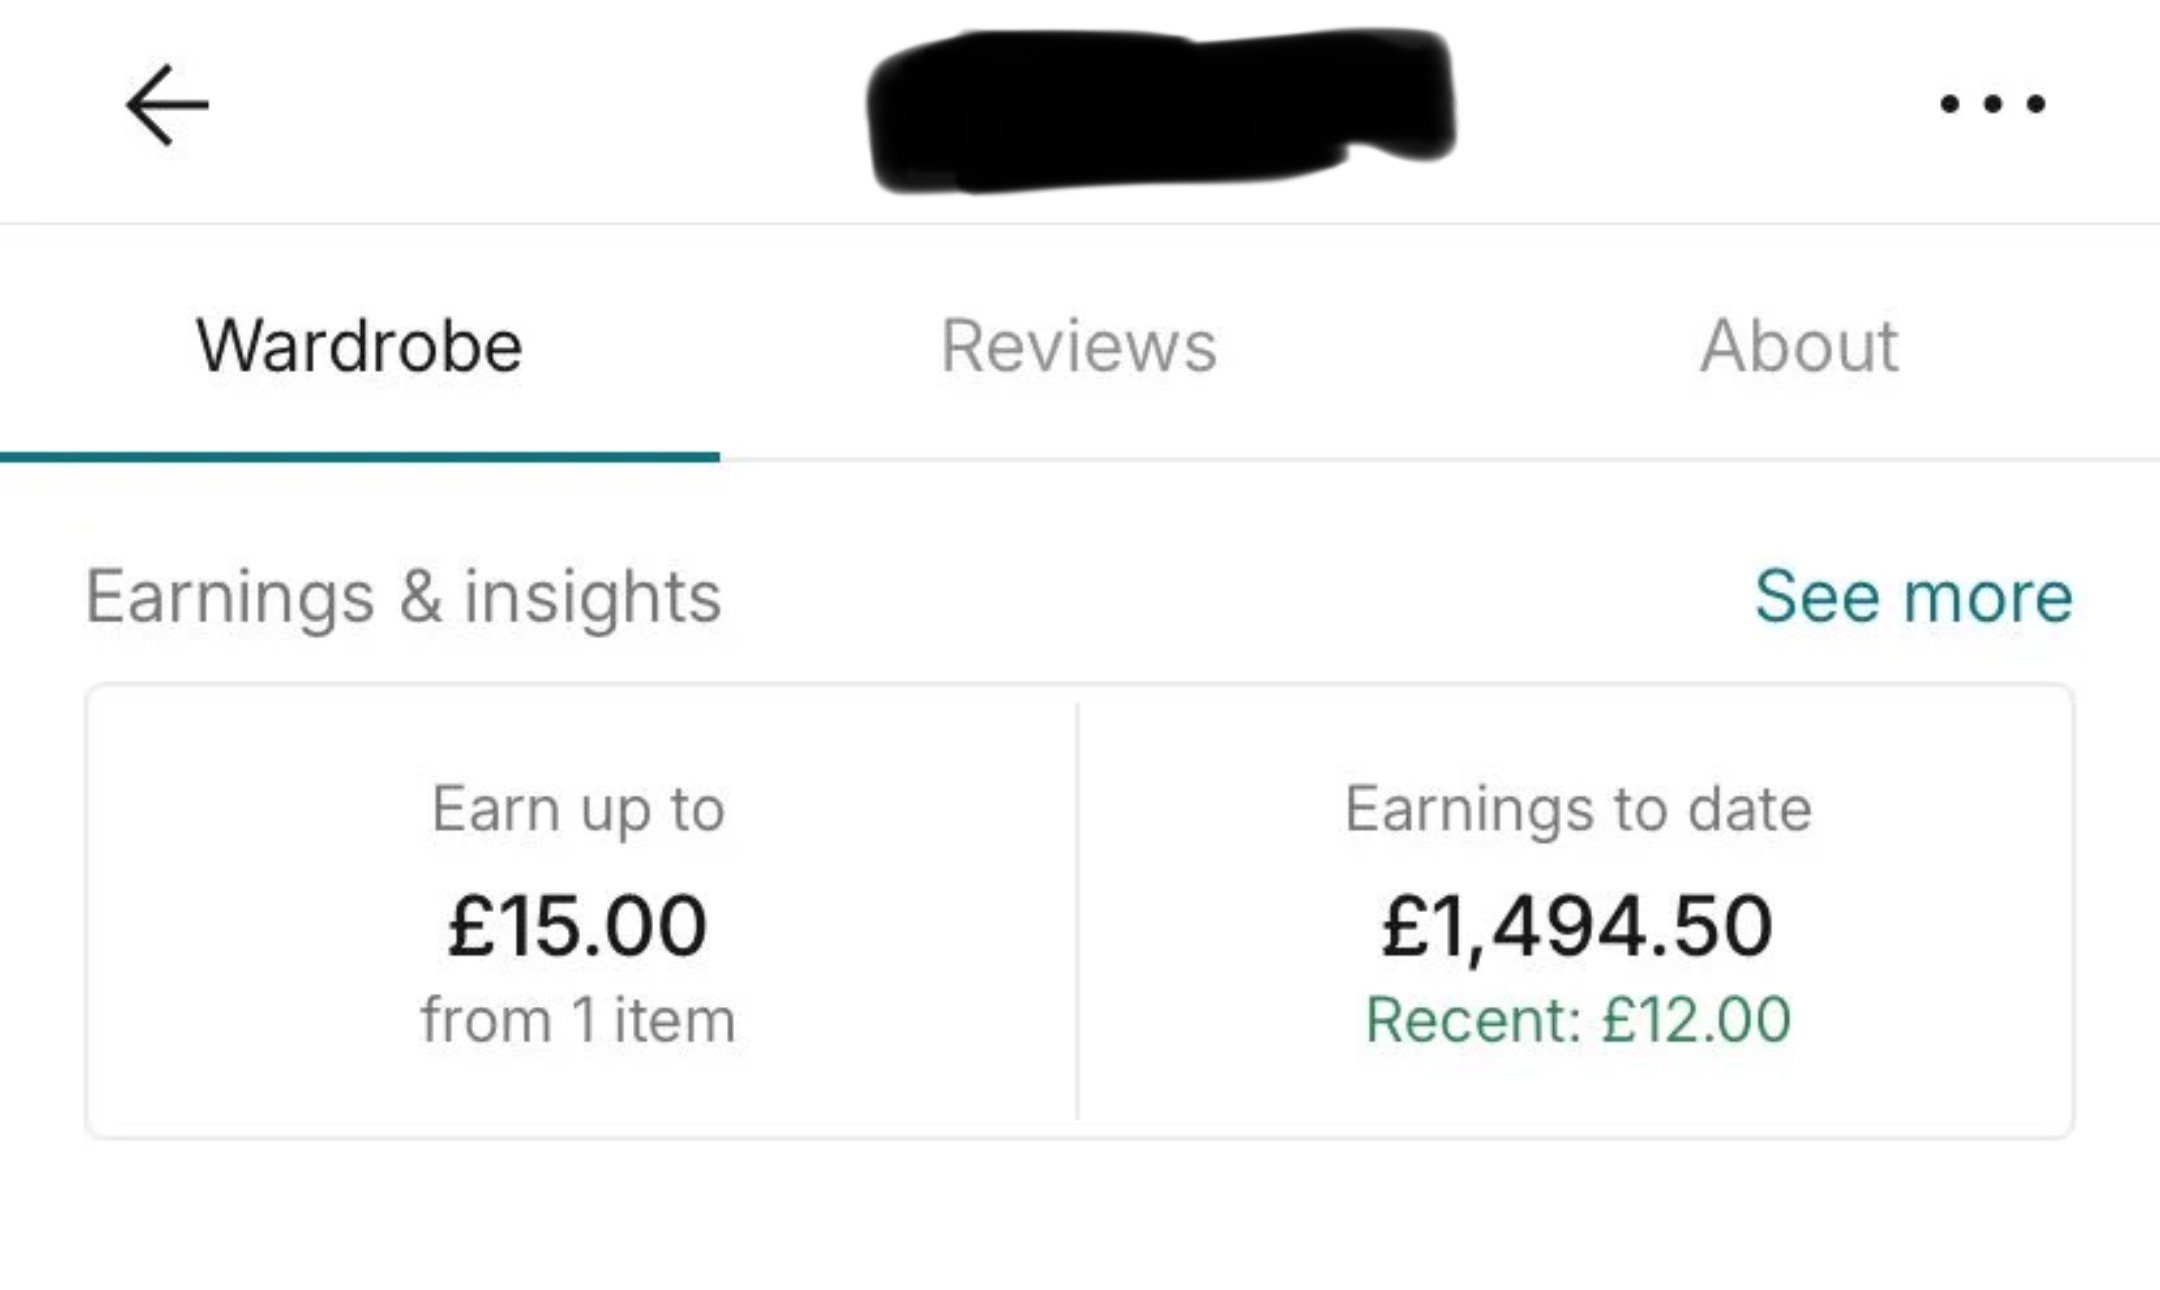This screenshot has height=1290, width=2160.
Task: Tap the blacked-out username title
Action: [1160, 110]
